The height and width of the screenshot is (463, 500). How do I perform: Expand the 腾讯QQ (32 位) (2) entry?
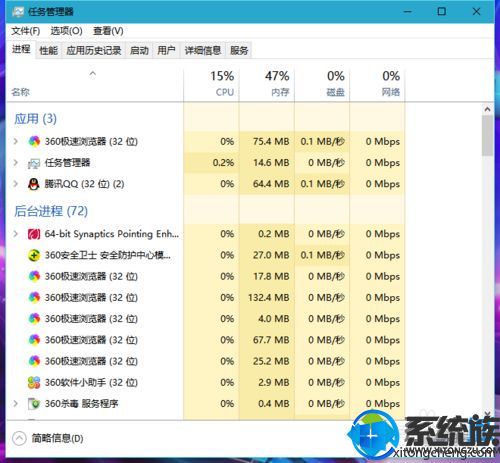tap(15, 184)
